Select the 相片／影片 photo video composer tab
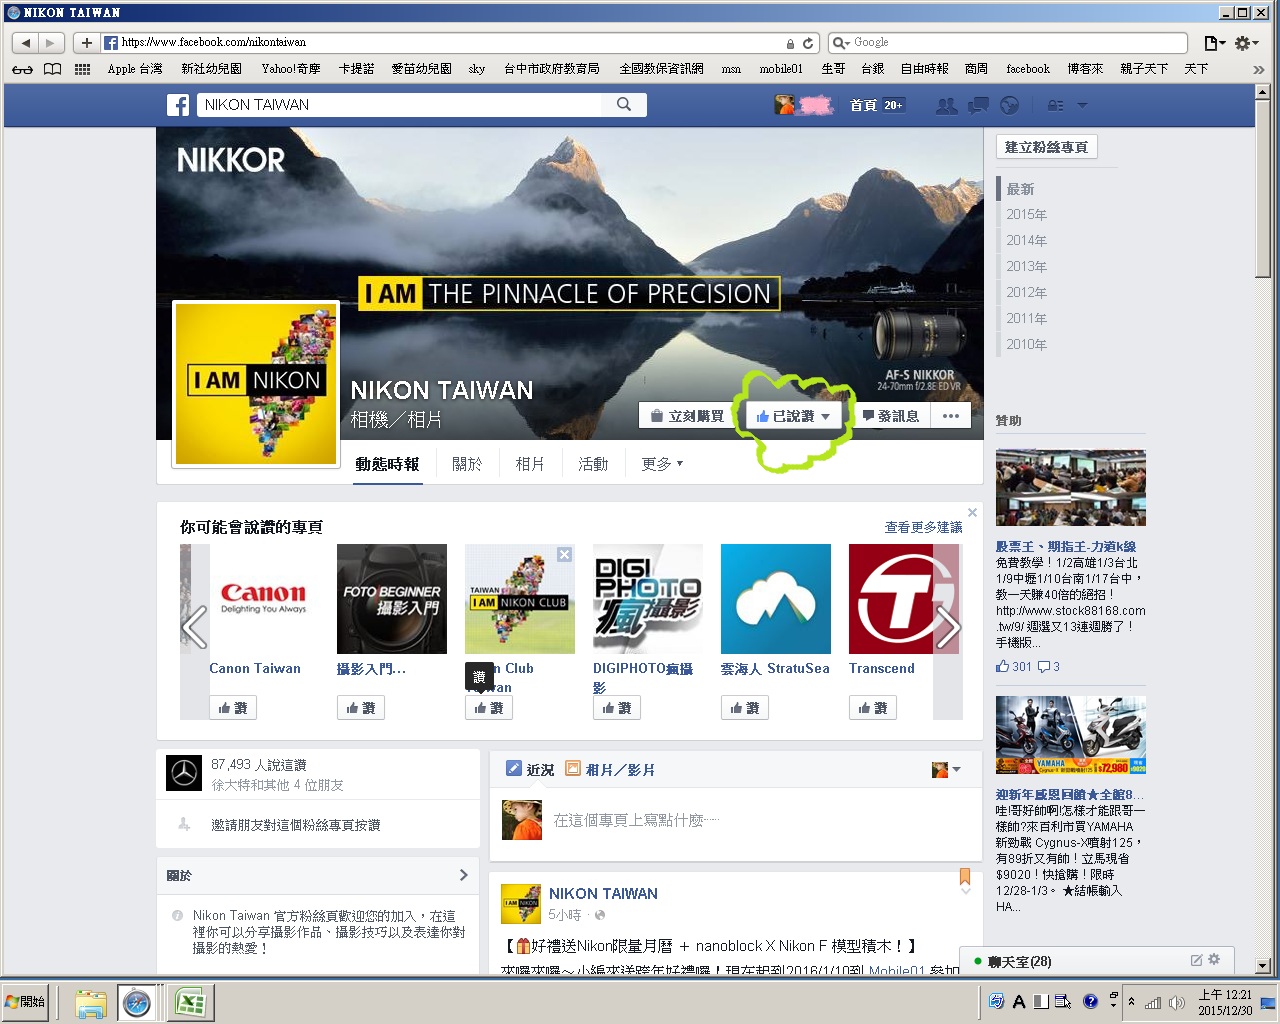 click(x=610, y=769)
